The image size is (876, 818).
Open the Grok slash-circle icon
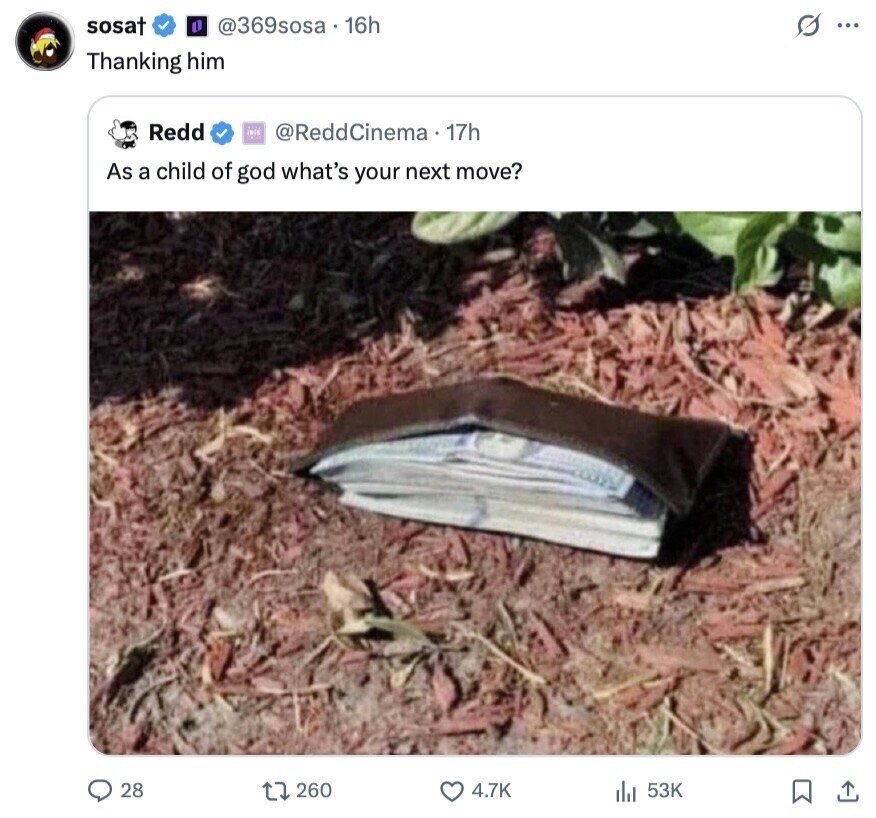[808, 26]
